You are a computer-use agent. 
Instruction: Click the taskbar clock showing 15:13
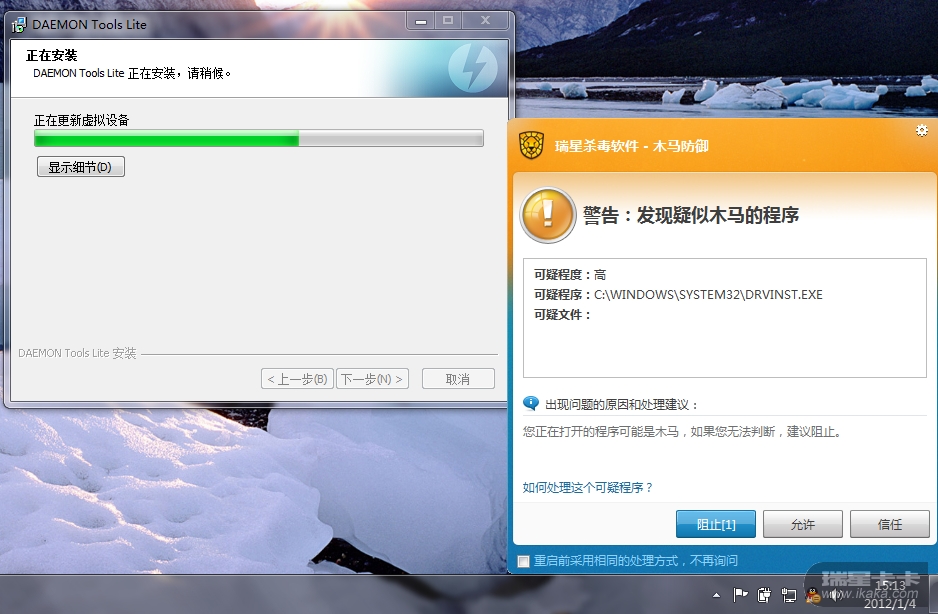[x=890, y=594]
